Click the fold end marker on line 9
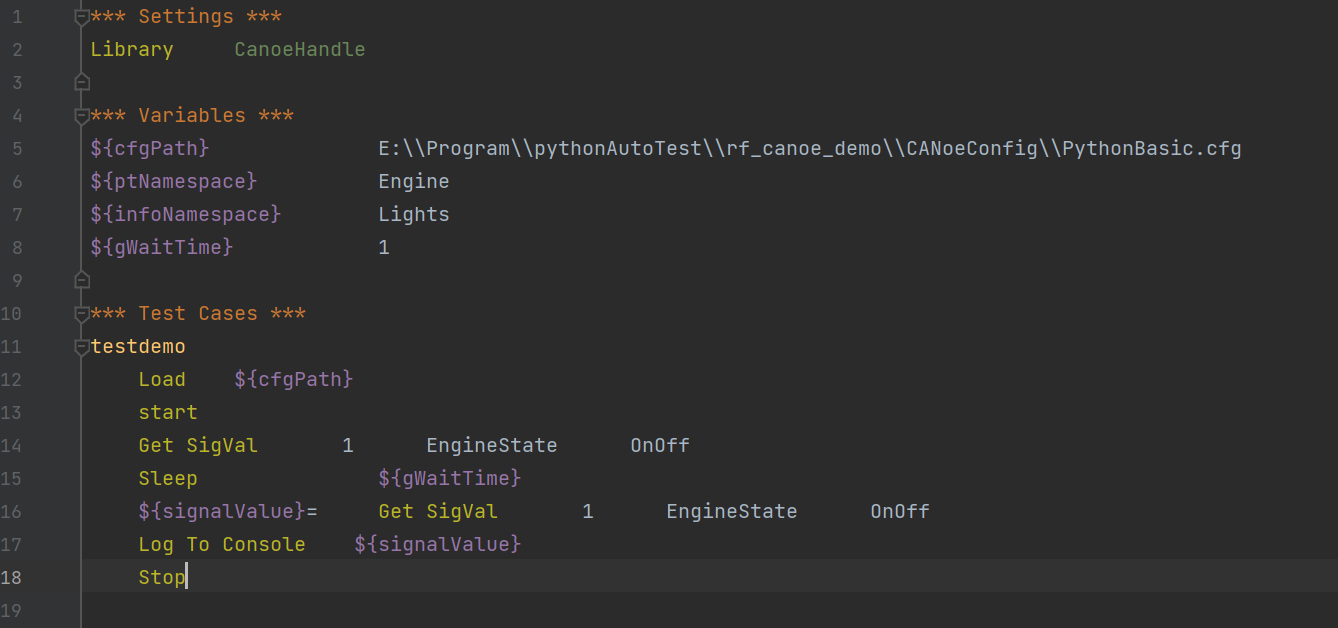This screenshot has height=628, width=1338. (x=82, y=280)
